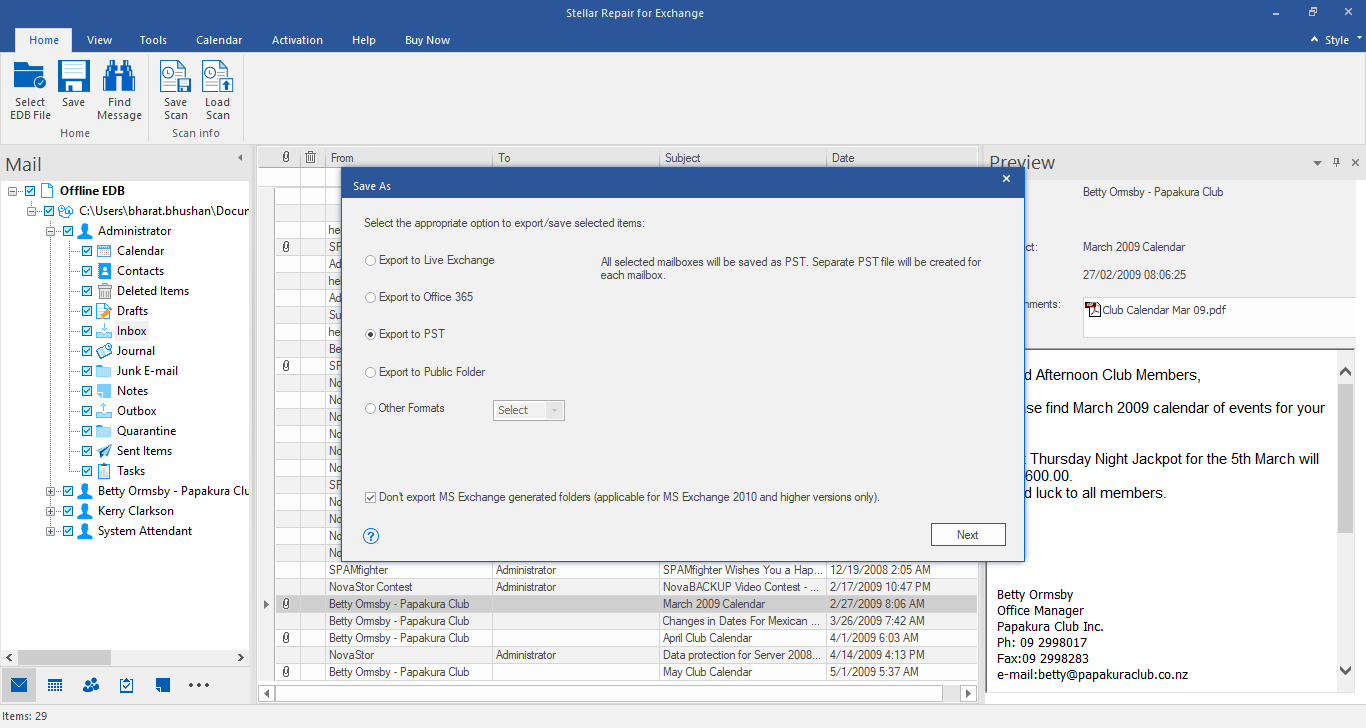Collapse the Mail pane arrow
This screenshot has width=1366, height=728.
[240, 158]
